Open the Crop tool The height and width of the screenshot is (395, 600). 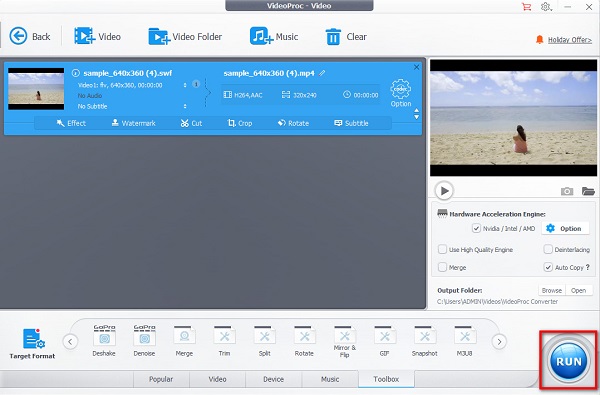tap(240, 123)
